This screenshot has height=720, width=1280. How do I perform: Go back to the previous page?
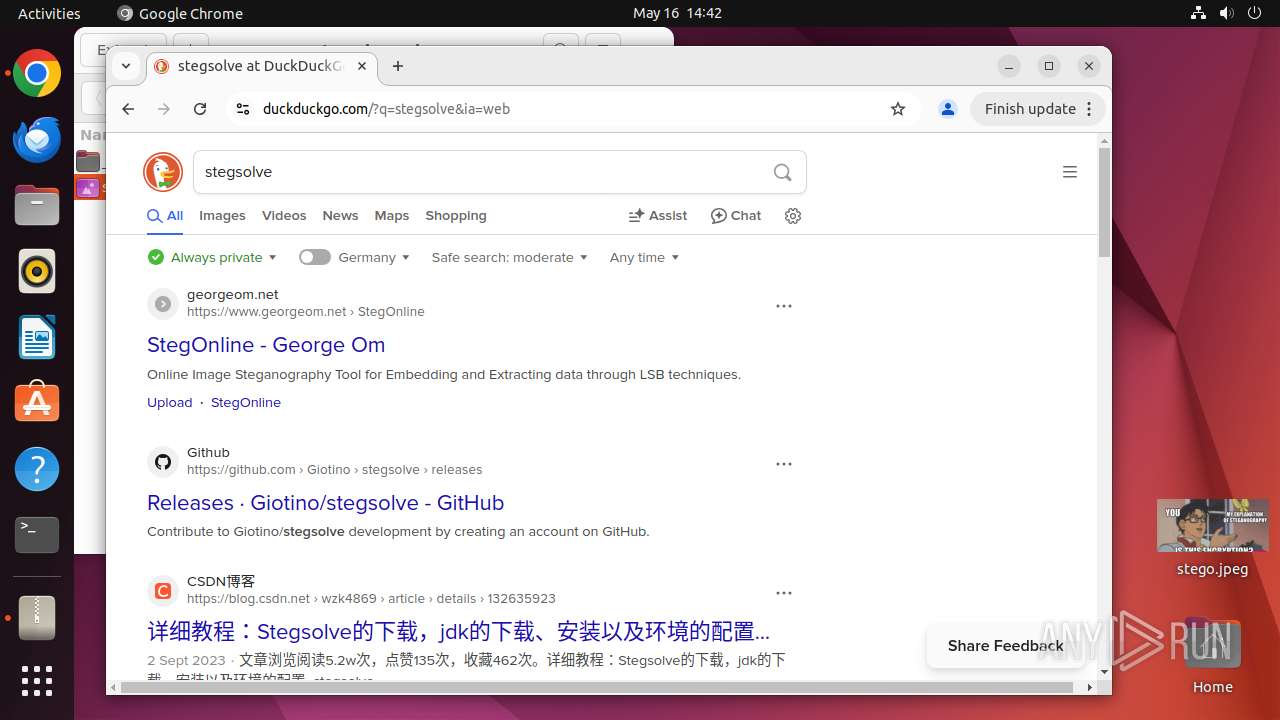coord(128,109)
